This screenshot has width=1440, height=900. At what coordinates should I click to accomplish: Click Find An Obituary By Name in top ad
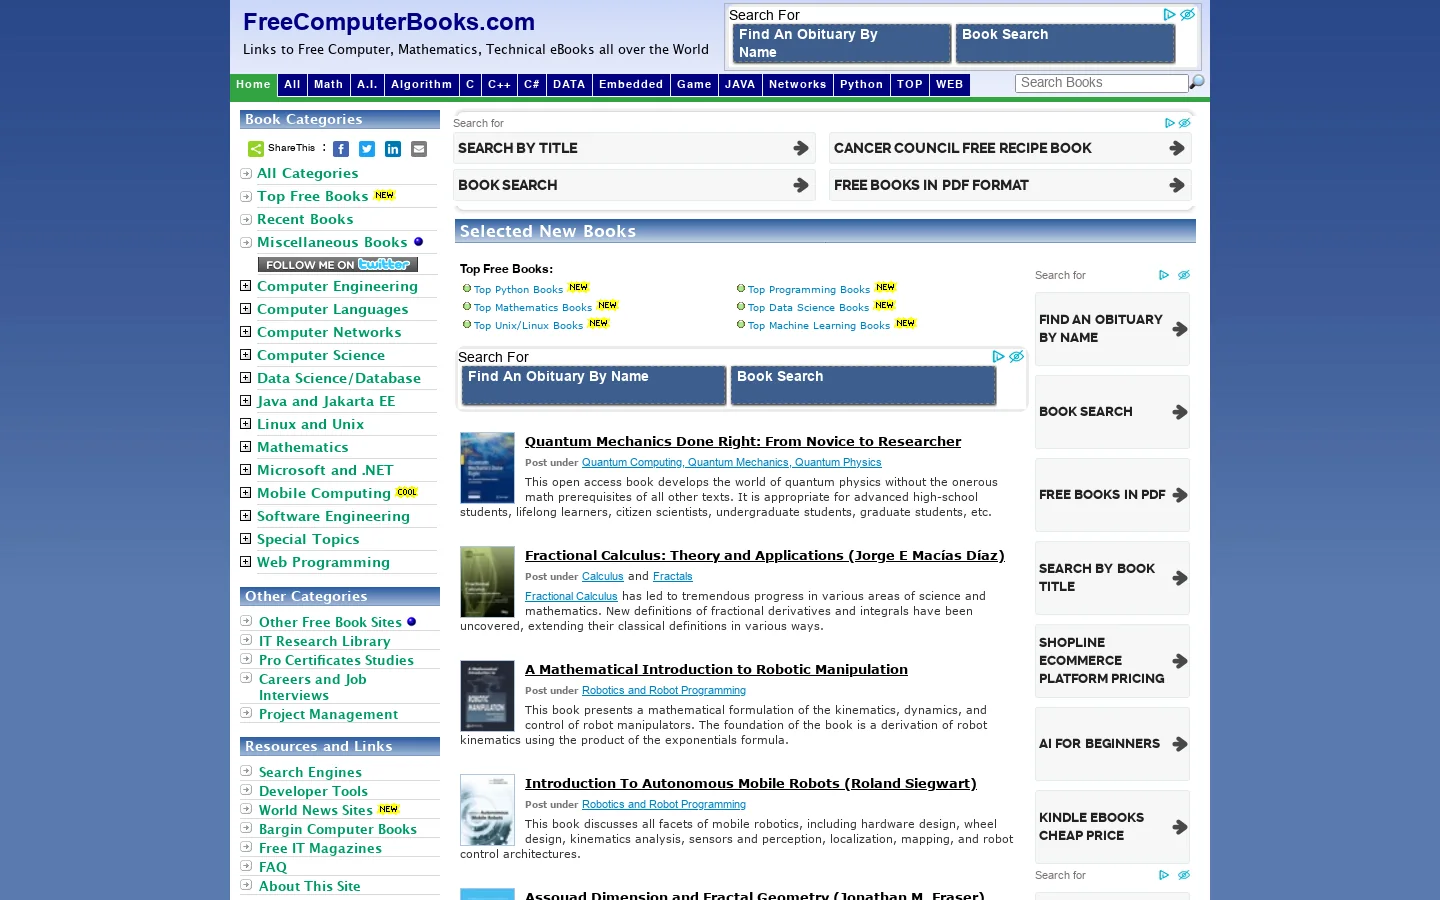click(842, 43)
